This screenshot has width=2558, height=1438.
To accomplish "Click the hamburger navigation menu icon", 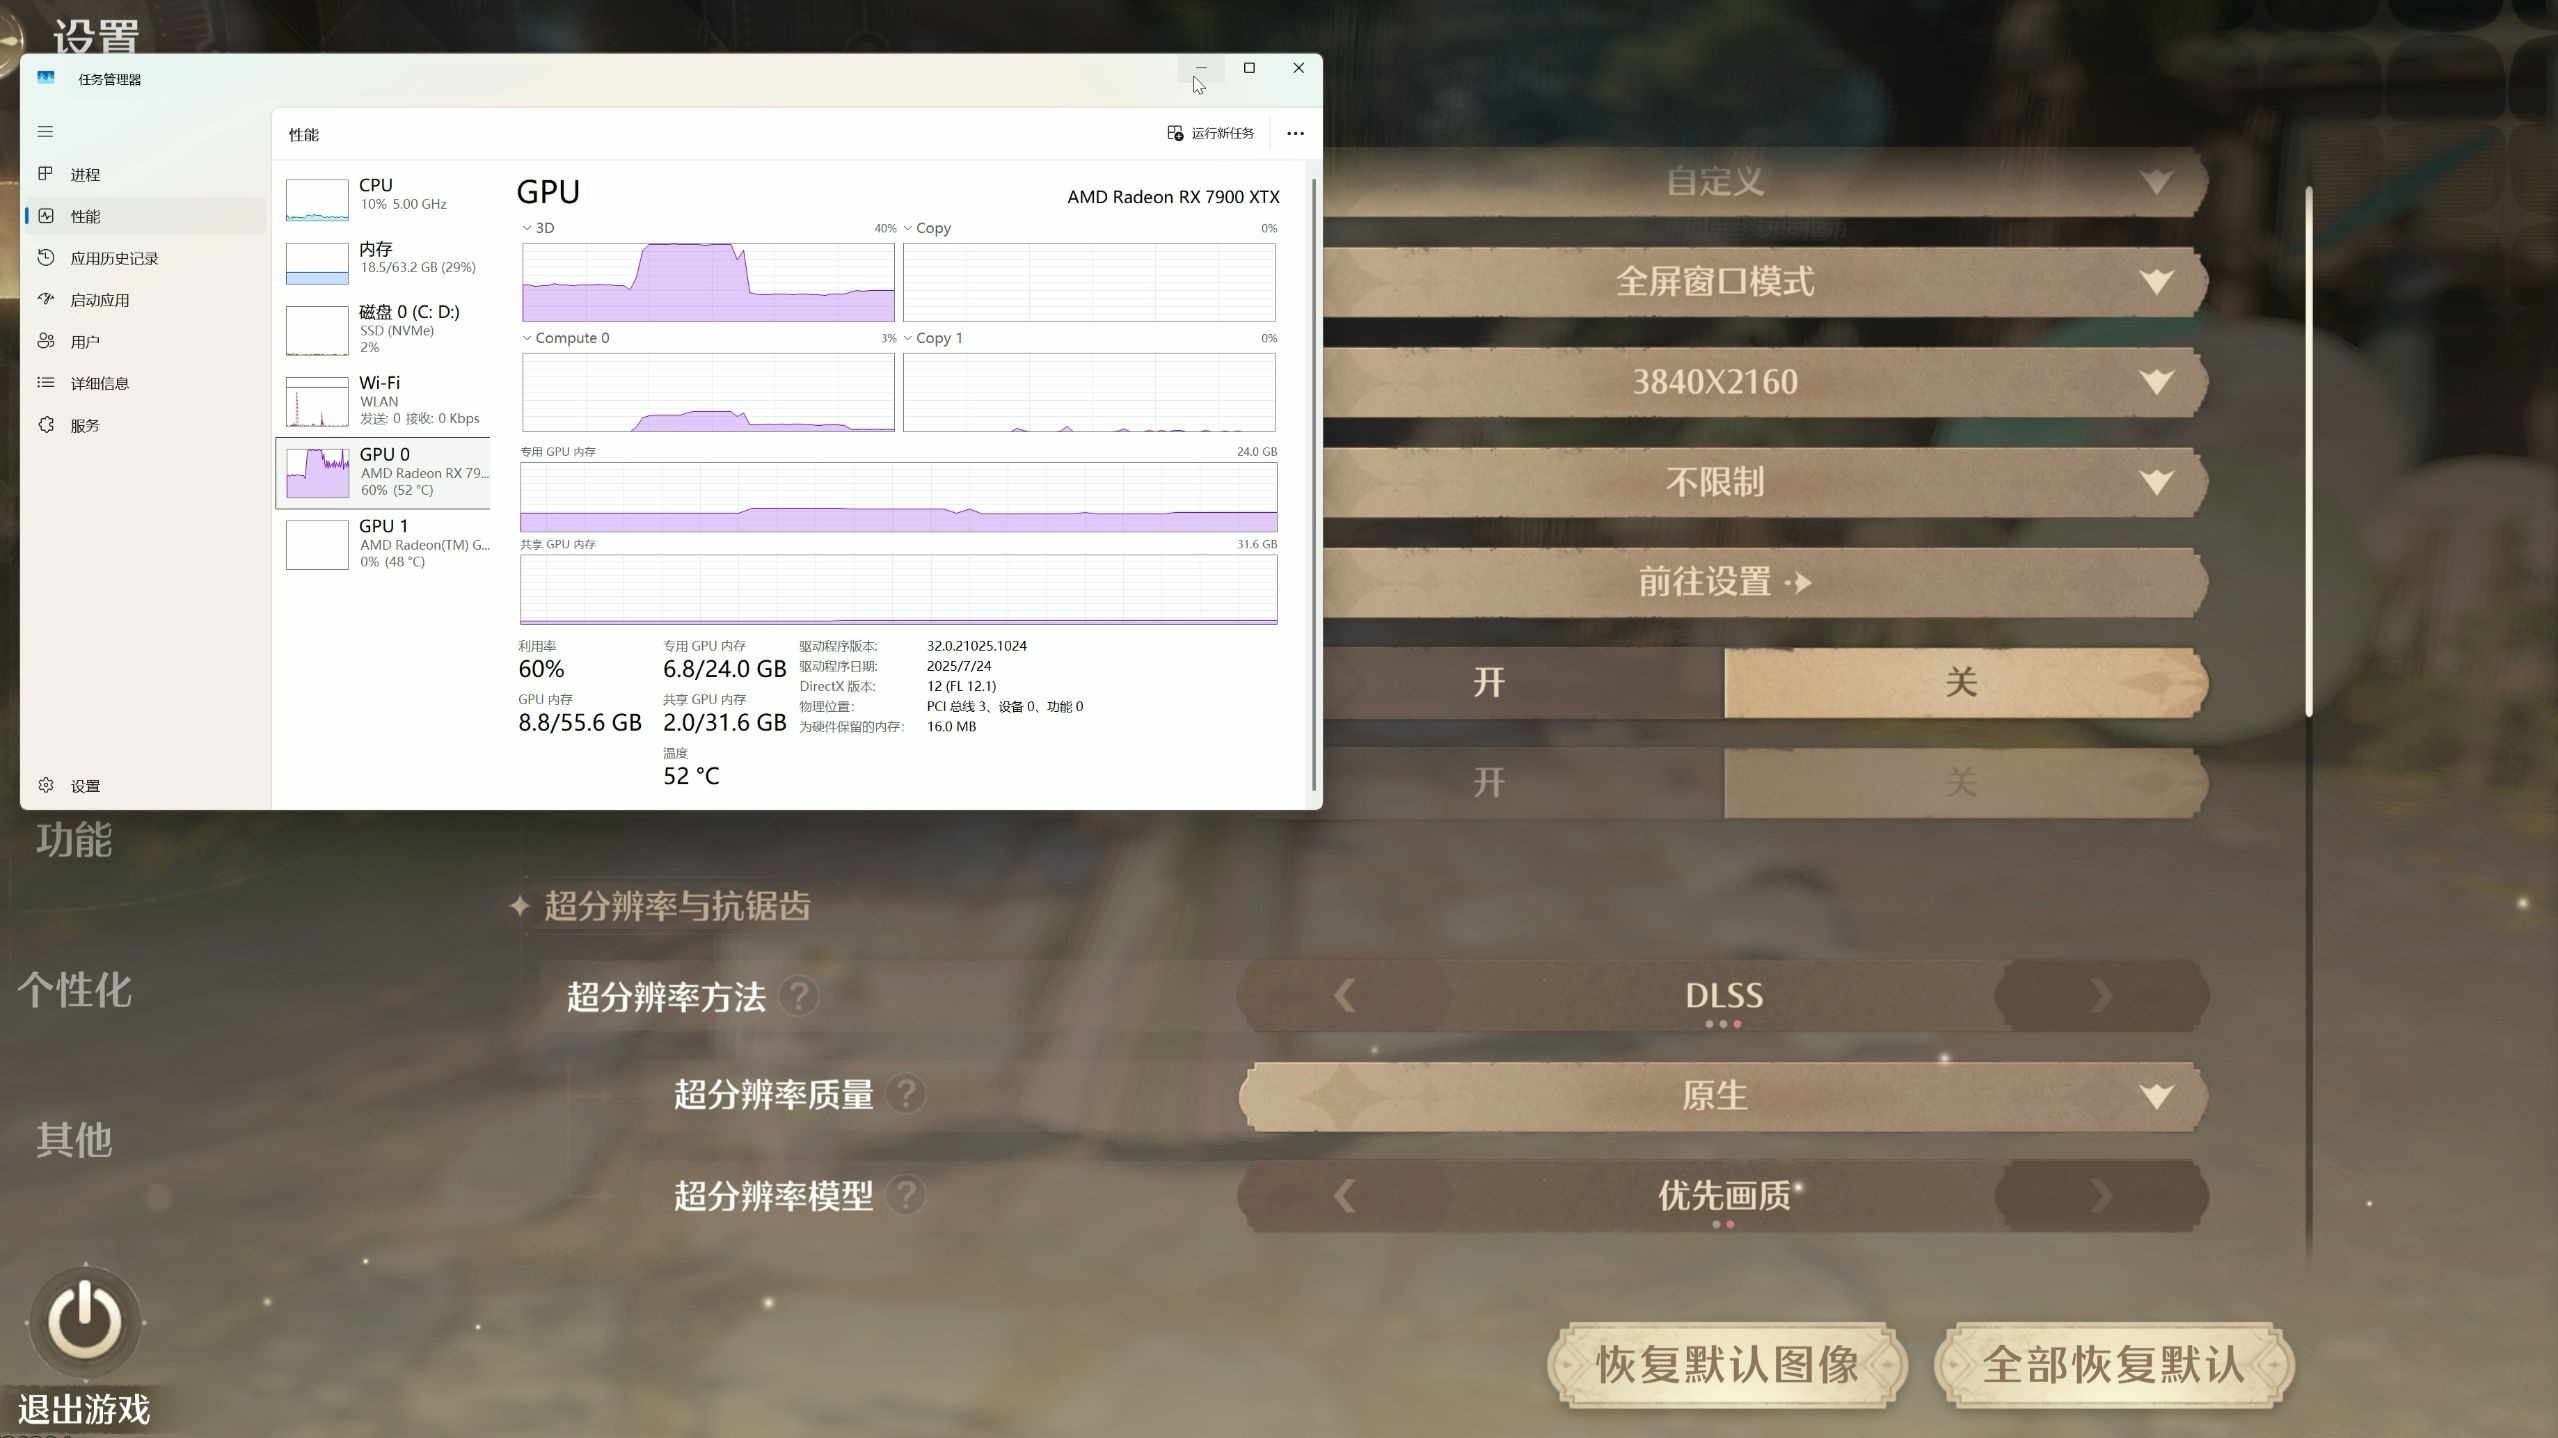I will [x=45, y=132].
